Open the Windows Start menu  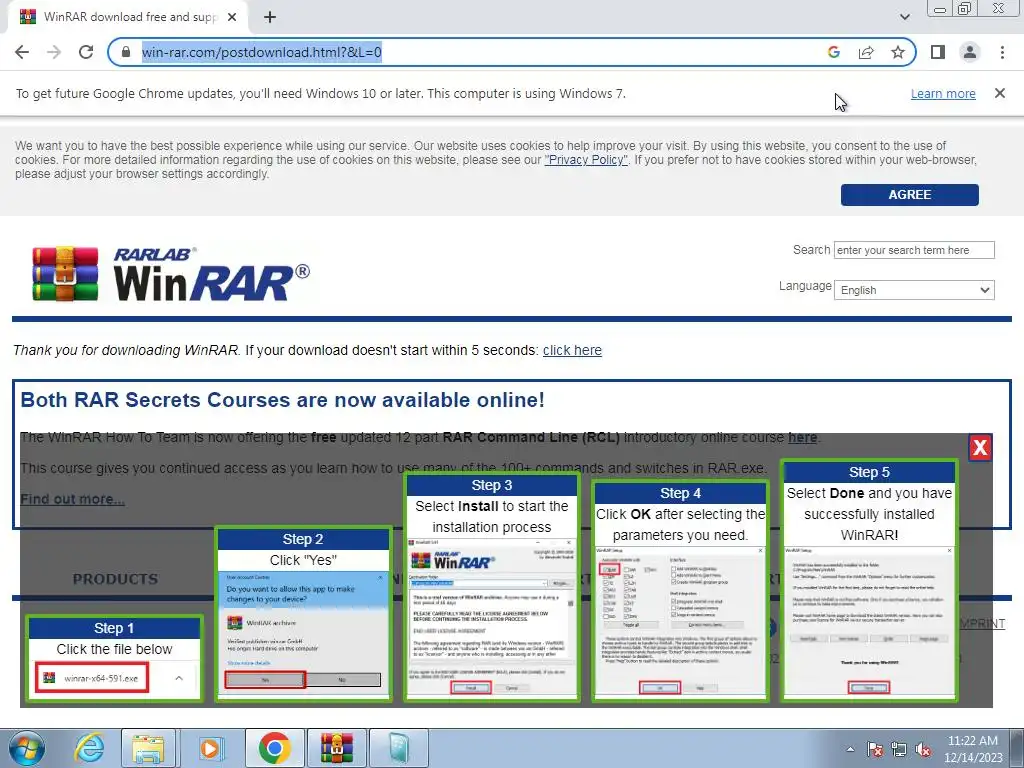[x=25, y=748]
